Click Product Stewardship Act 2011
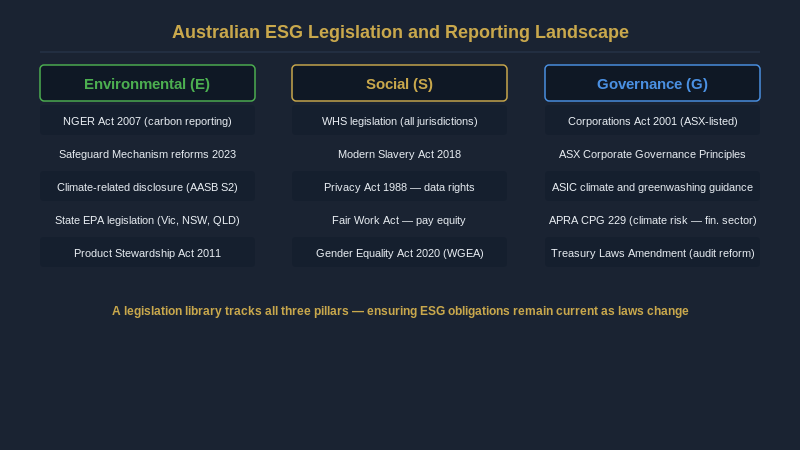Screen dimensions: 800x450 point(147,253)
